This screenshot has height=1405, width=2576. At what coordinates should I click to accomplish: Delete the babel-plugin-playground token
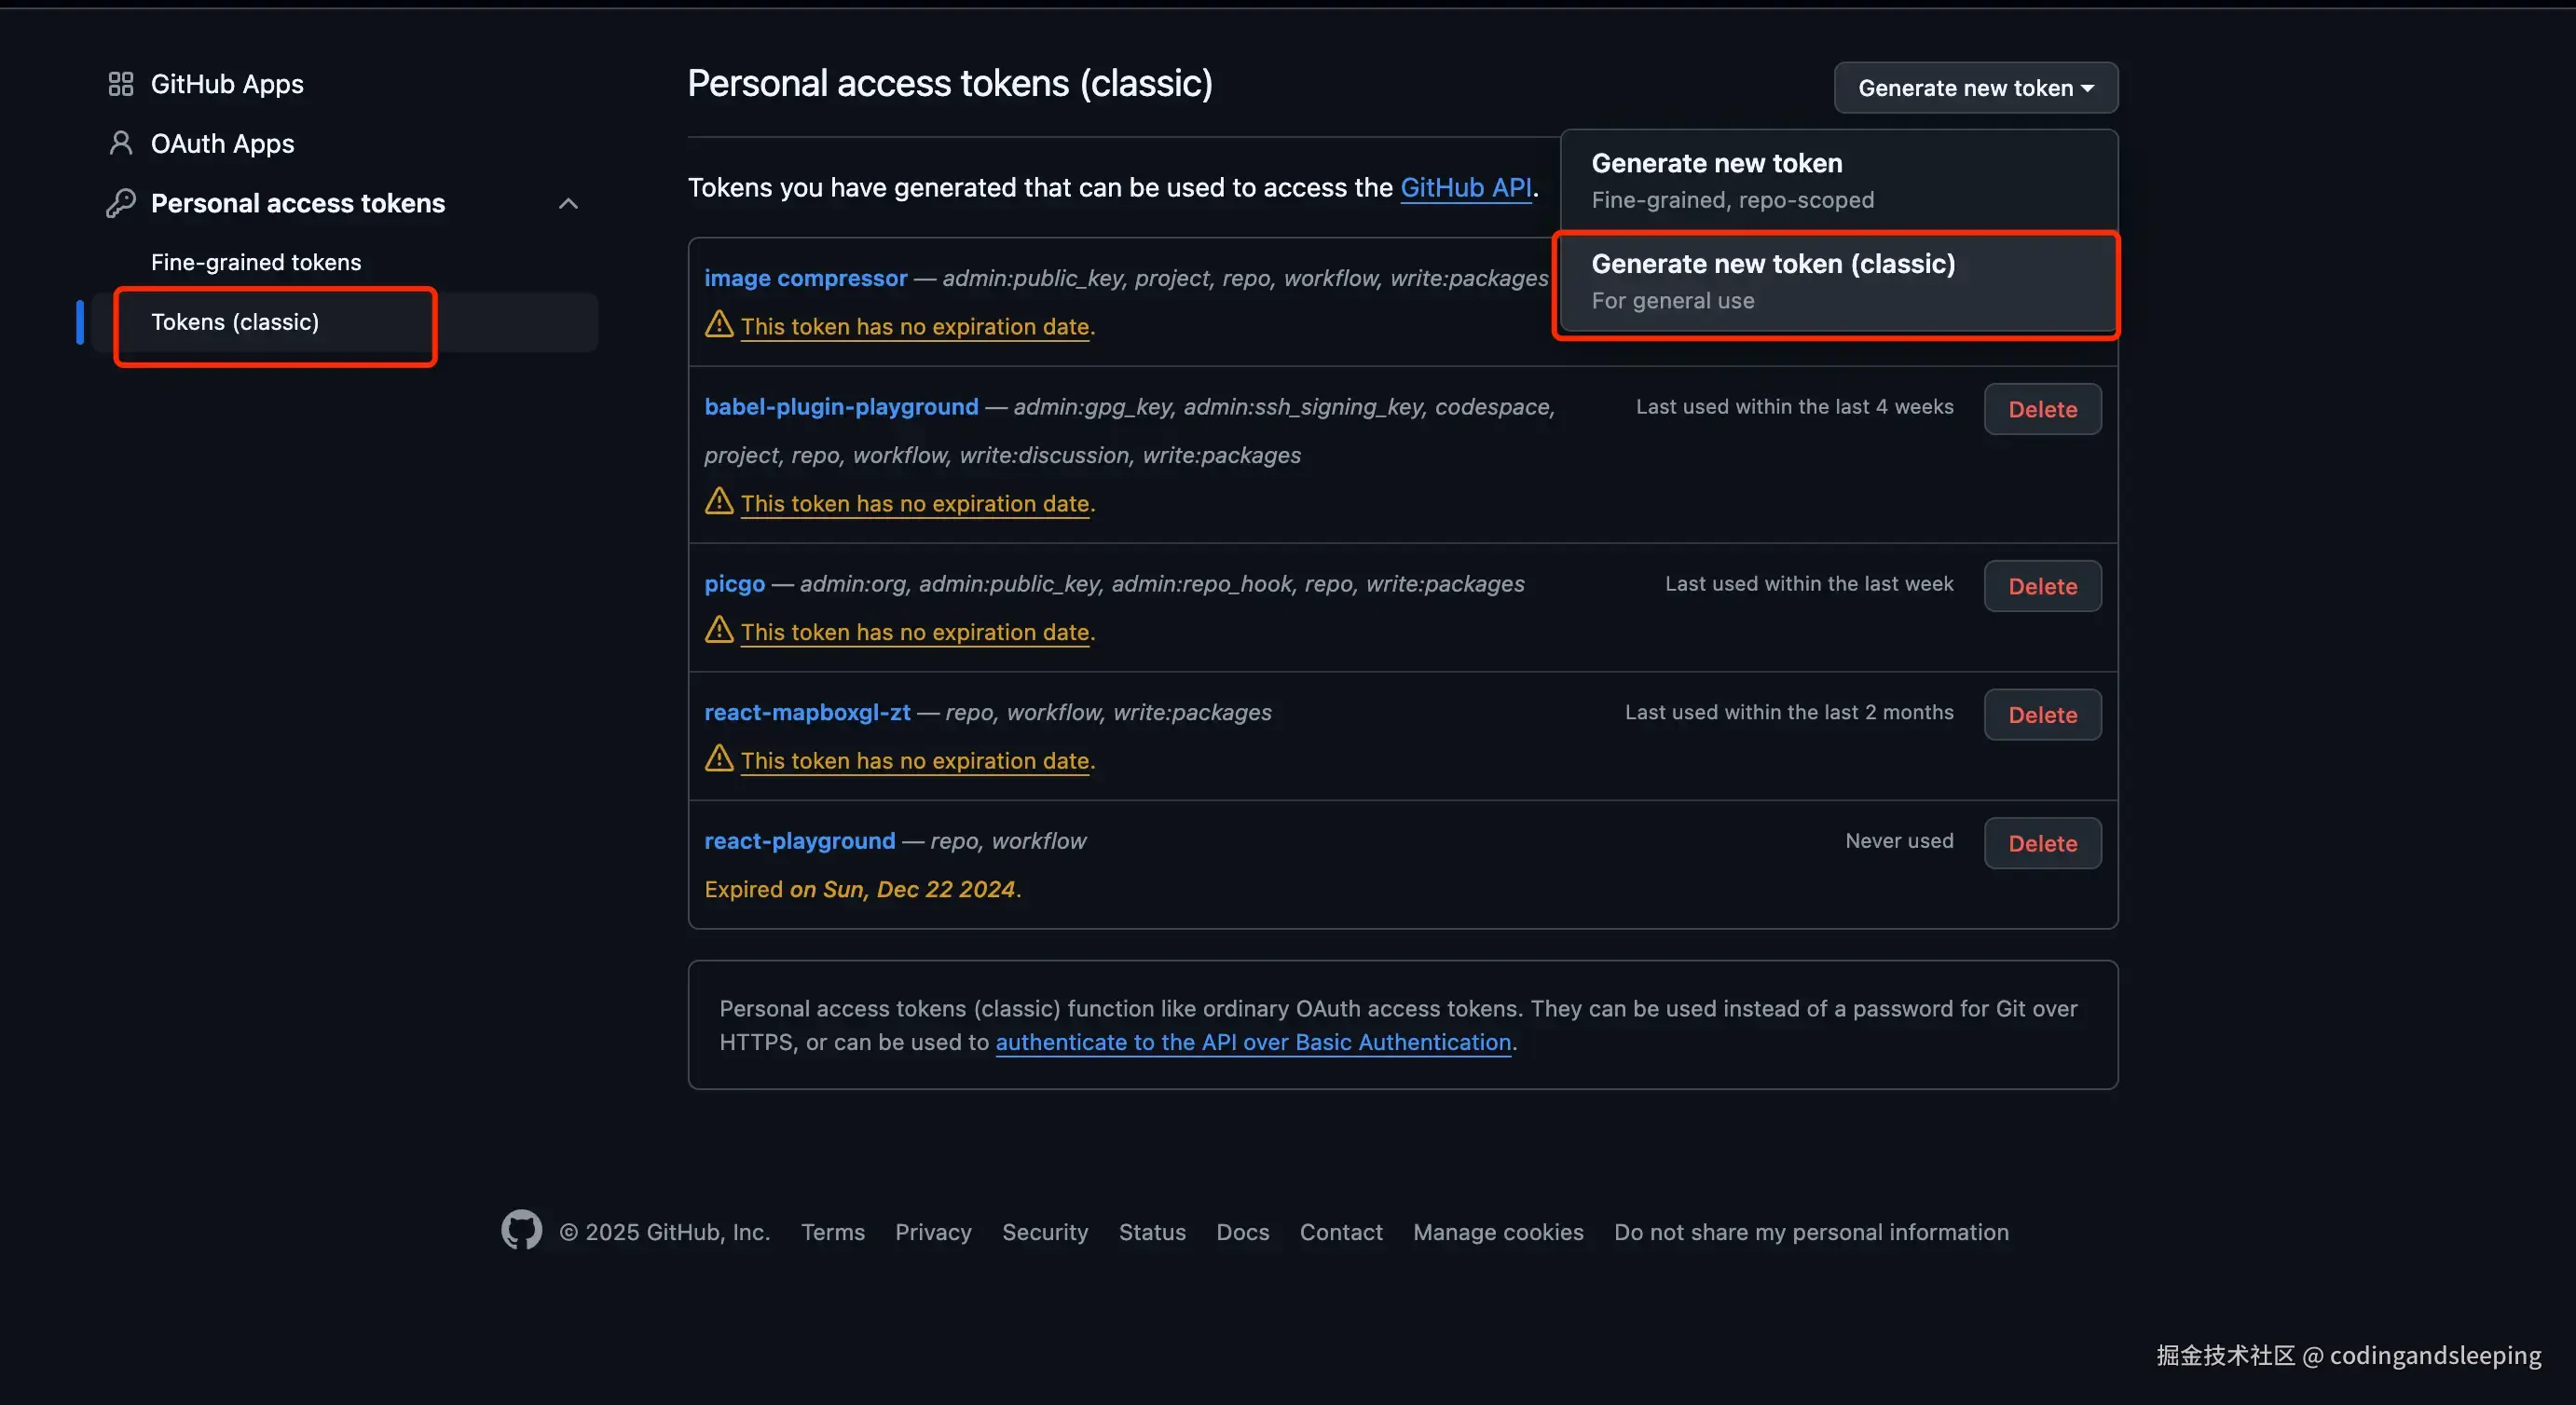click(2043, 409)
